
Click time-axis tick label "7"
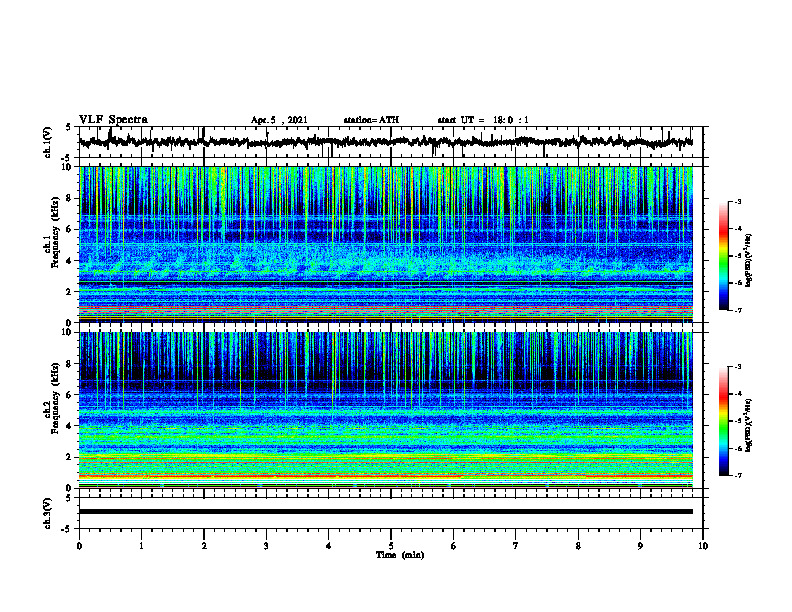point(516,546)
